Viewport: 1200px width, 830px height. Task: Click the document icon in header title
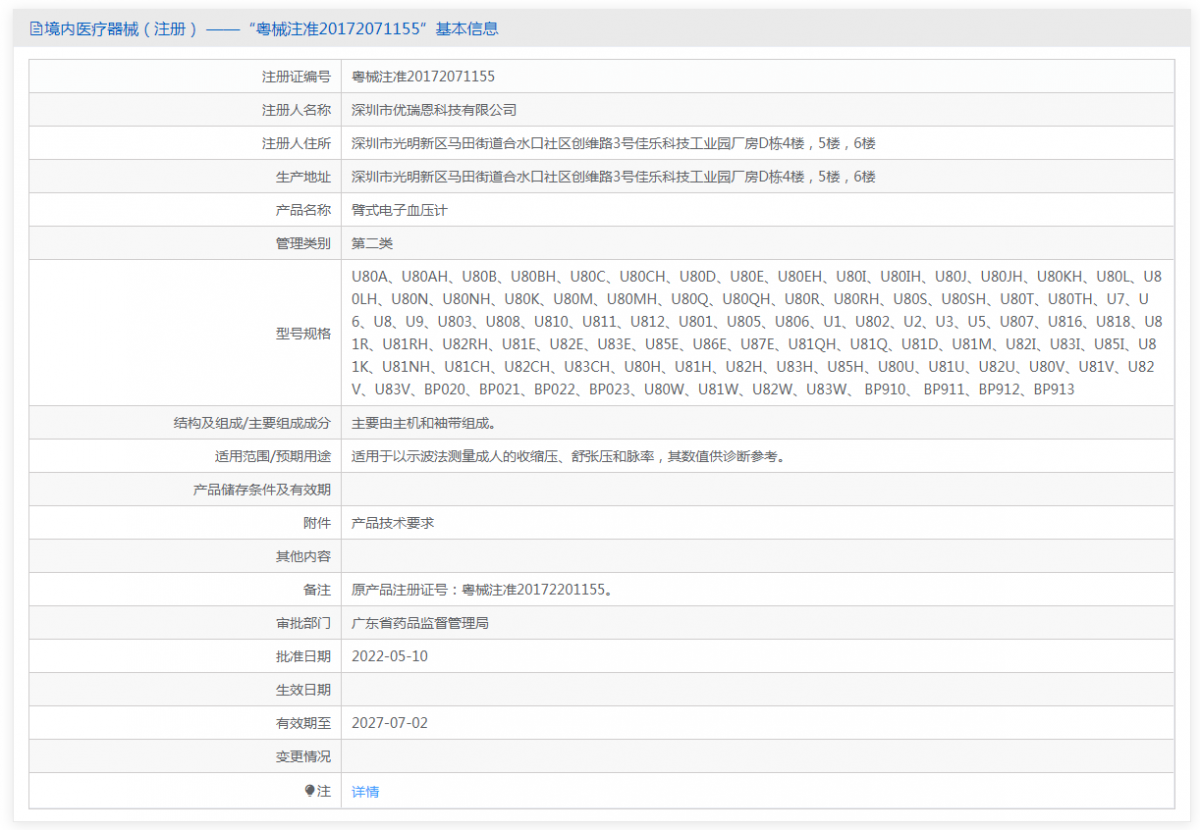pos(36,29)
